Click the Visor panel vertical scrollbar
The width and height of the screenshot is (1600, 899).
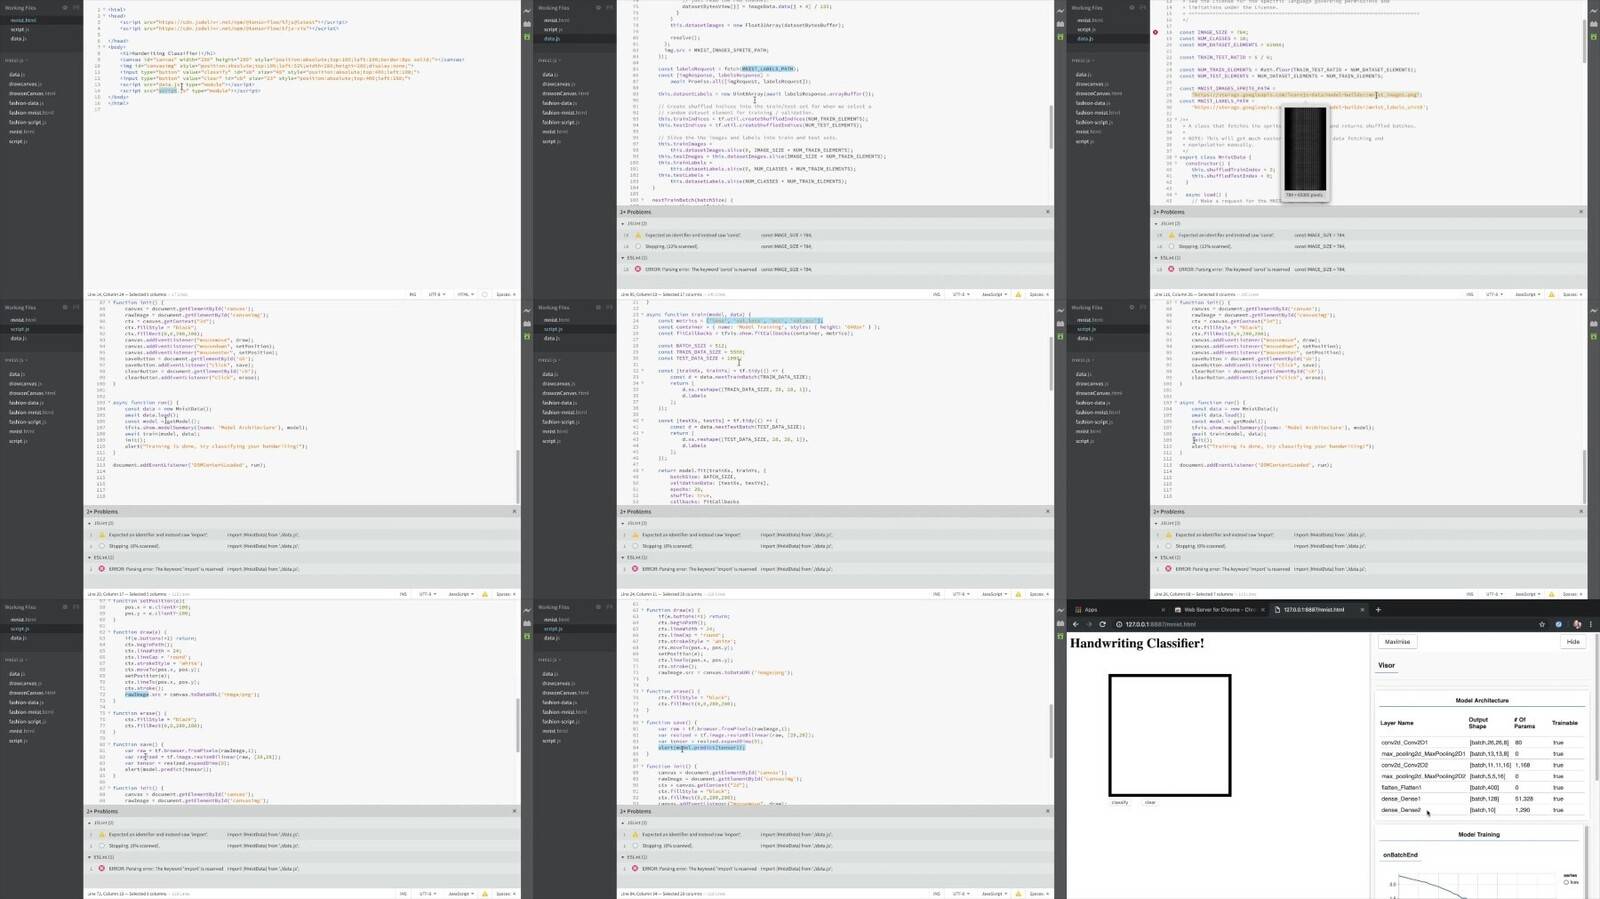[x=1596, y=705]
